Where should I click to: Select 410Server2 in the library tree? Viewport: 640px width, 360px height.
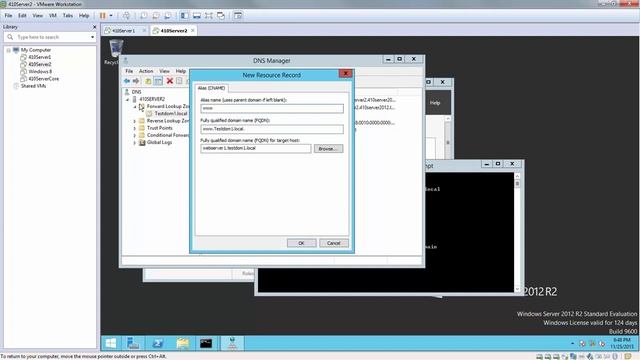[x=40, y=64]
